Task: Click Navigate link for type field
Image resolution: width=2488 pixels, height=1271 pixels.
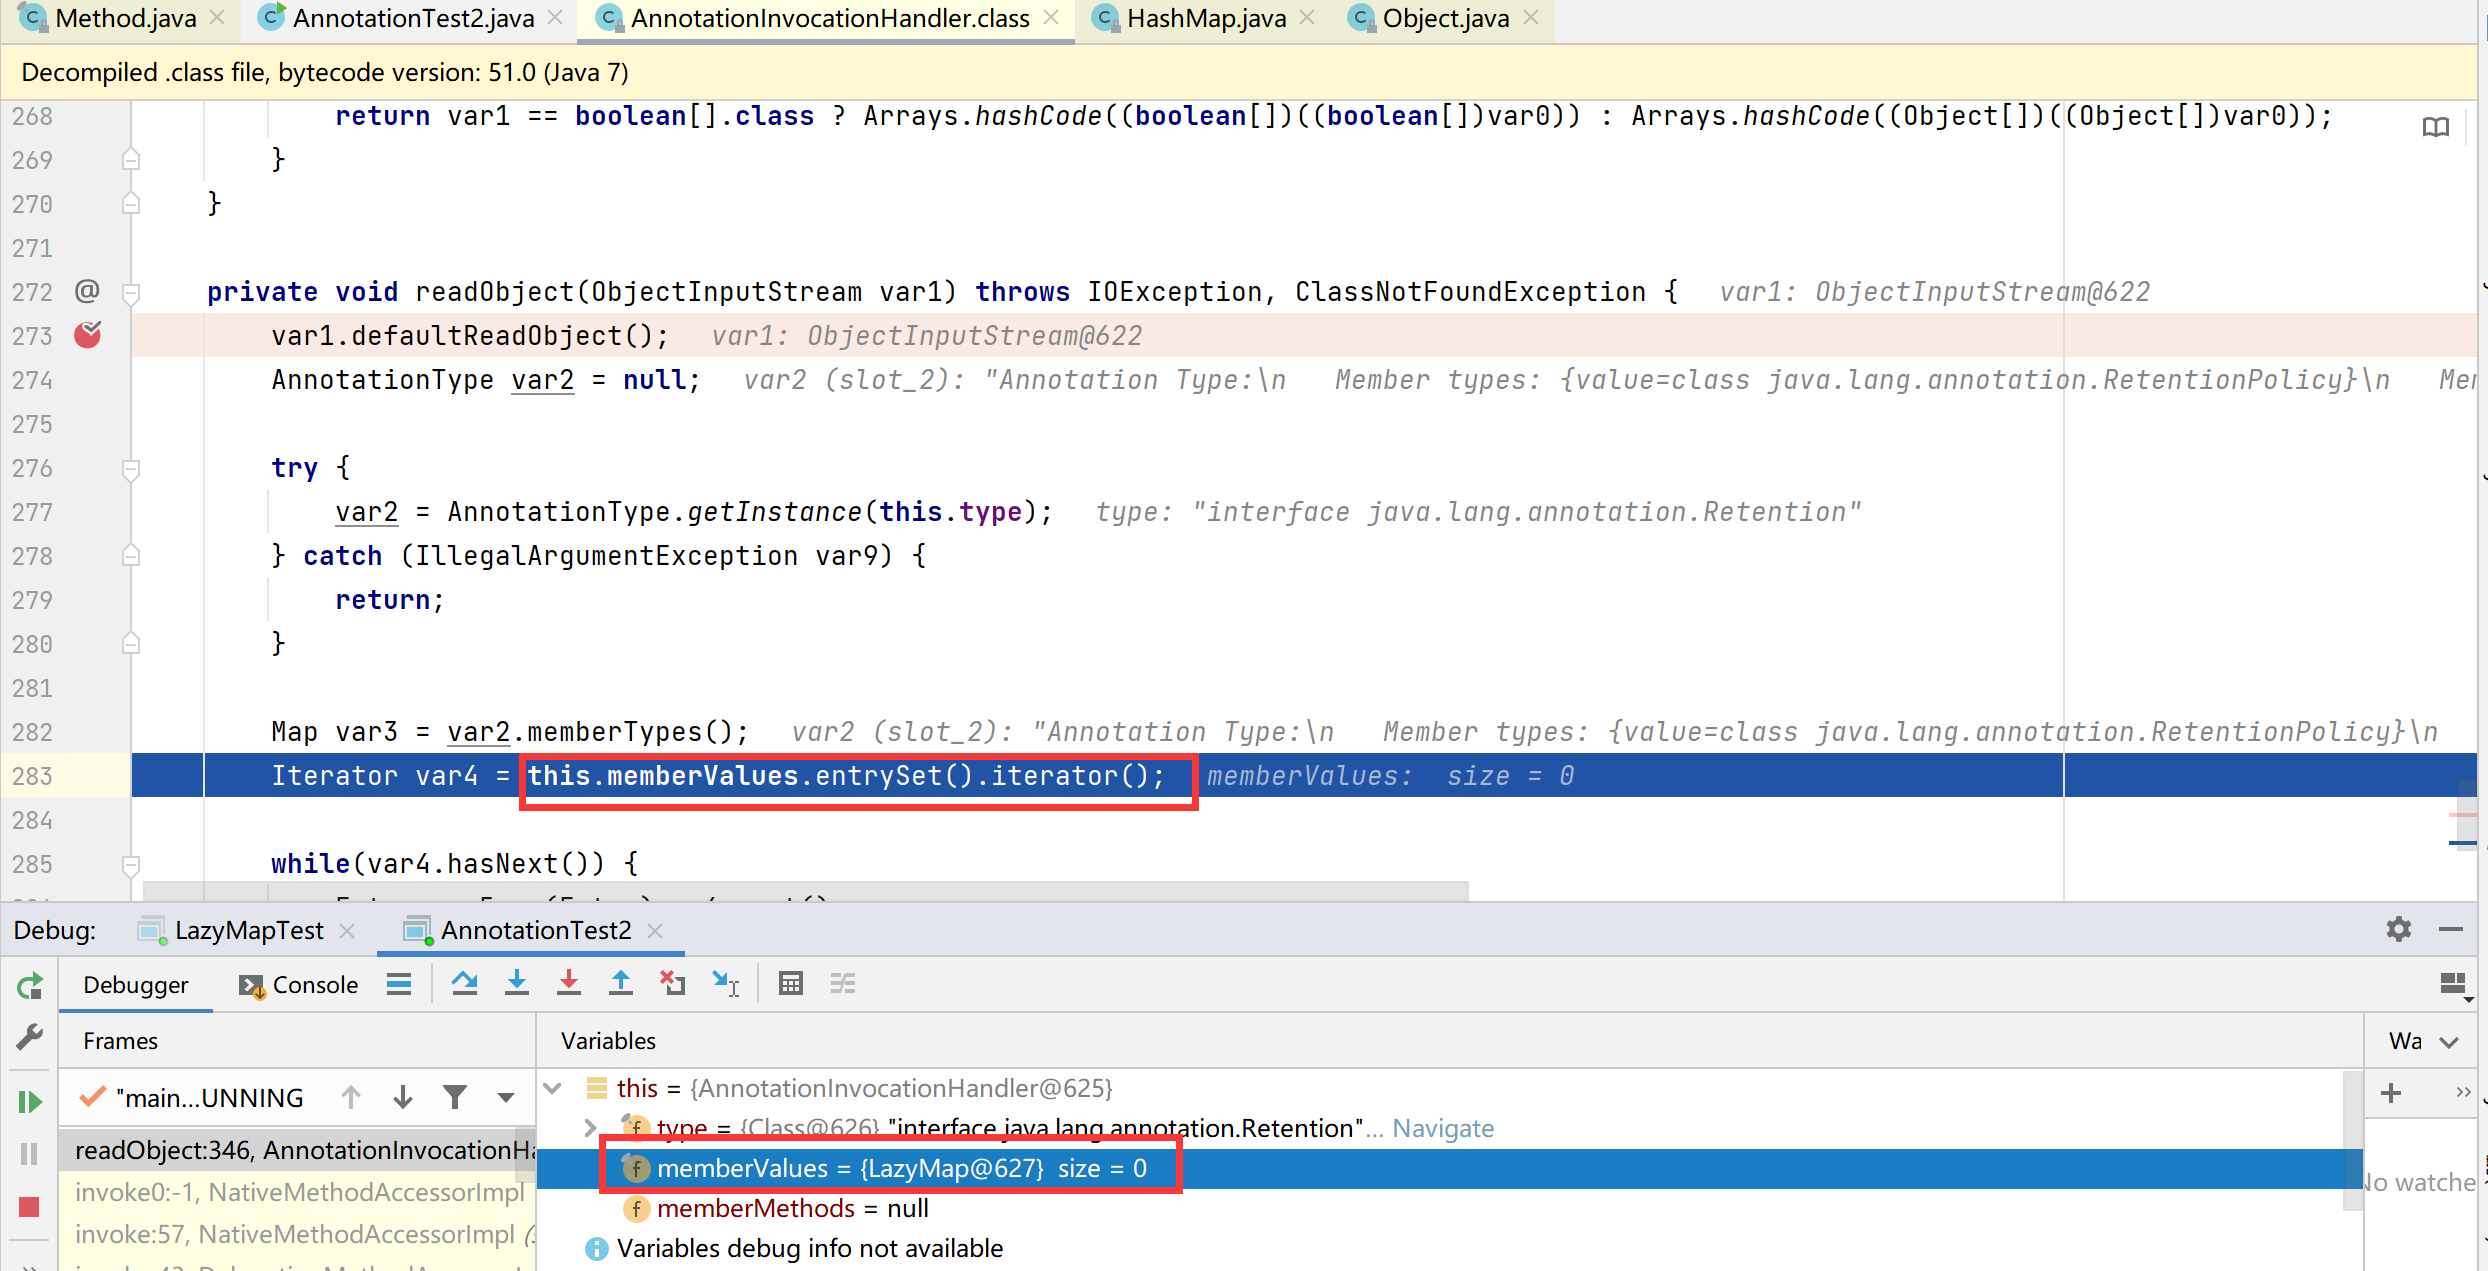Action: pyautogui.click(x=1443, y=1128)
